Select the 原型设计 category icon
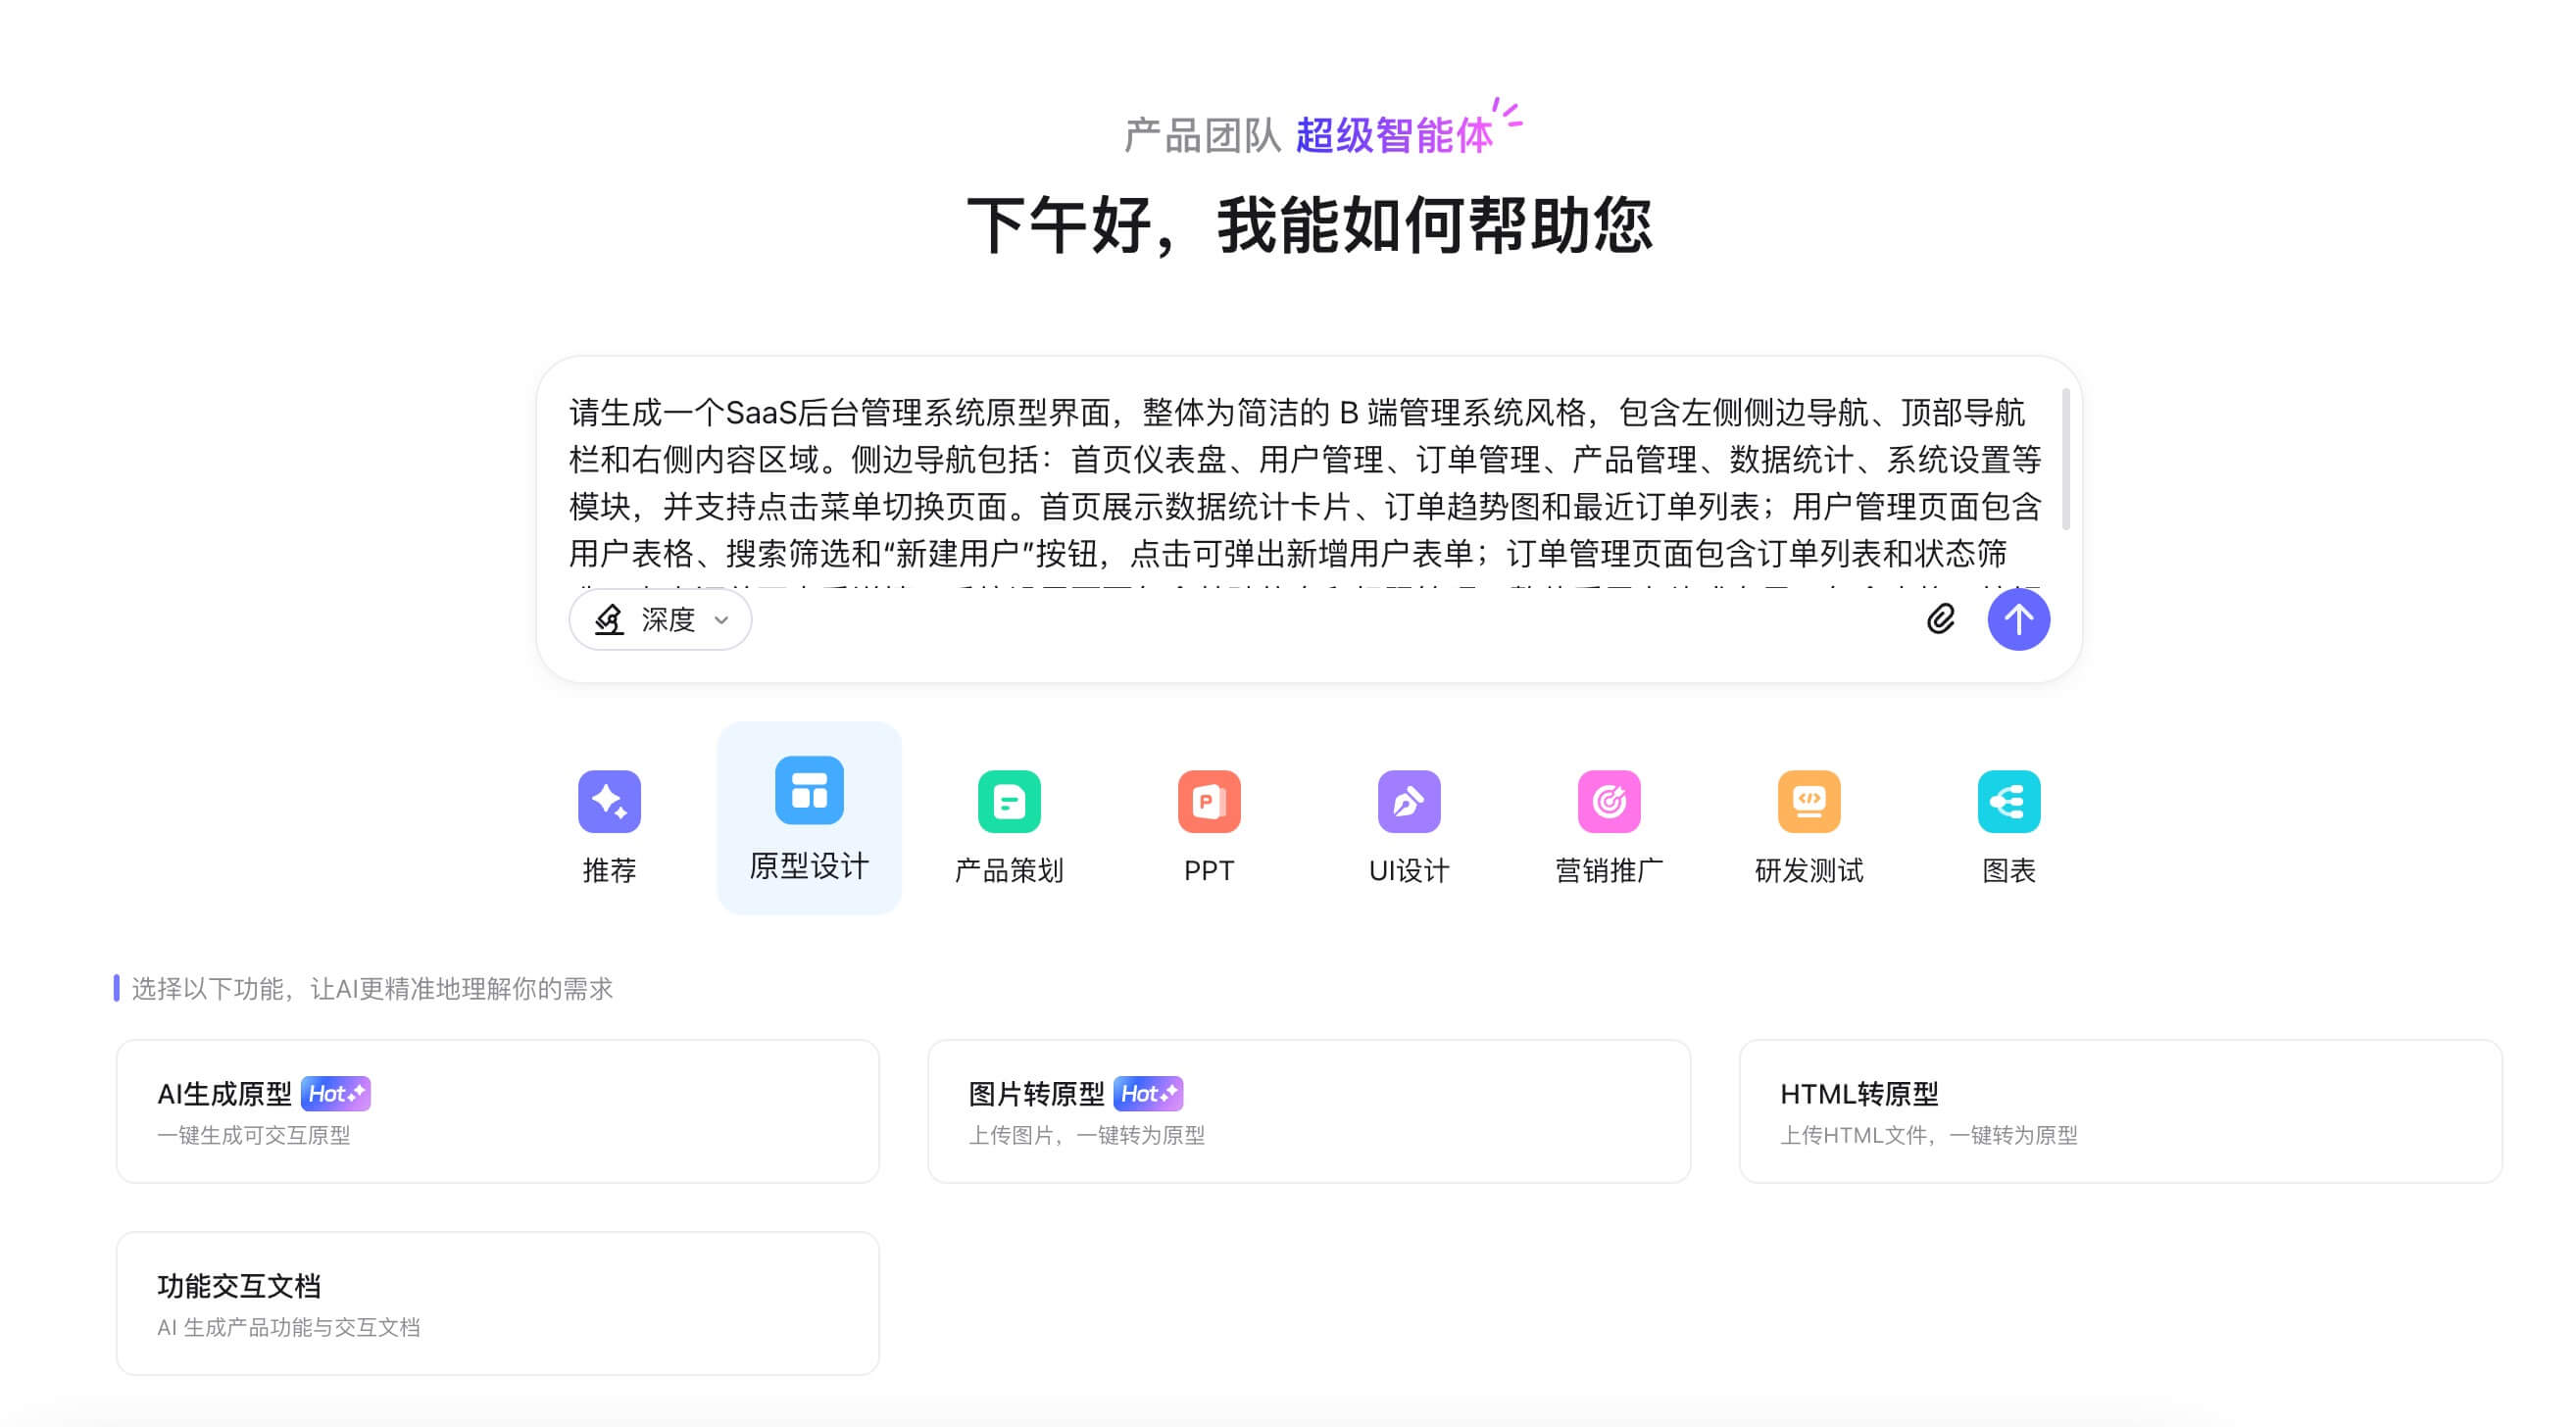 (809, 790)
